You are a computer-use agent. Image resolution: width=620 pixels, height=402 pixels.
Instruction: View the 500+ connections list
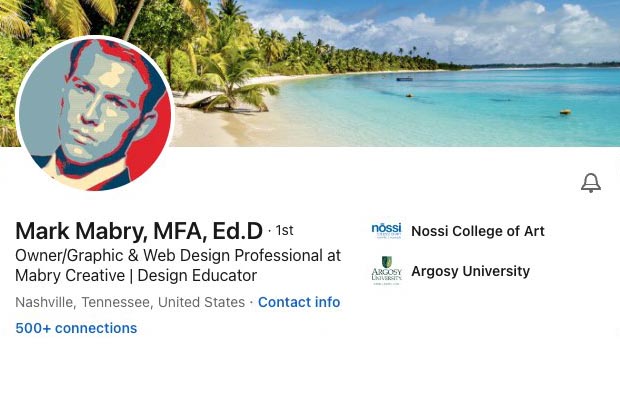(x=76, y=328)
